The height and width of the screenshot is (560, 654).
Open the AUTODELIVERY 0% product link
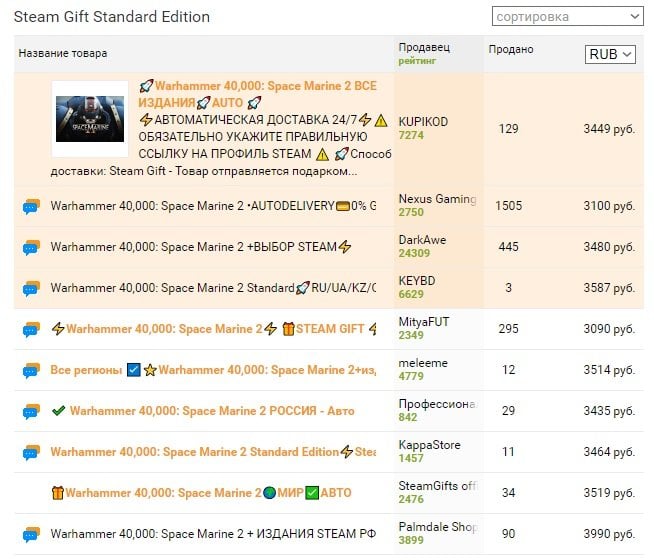(x=213, y=206)
